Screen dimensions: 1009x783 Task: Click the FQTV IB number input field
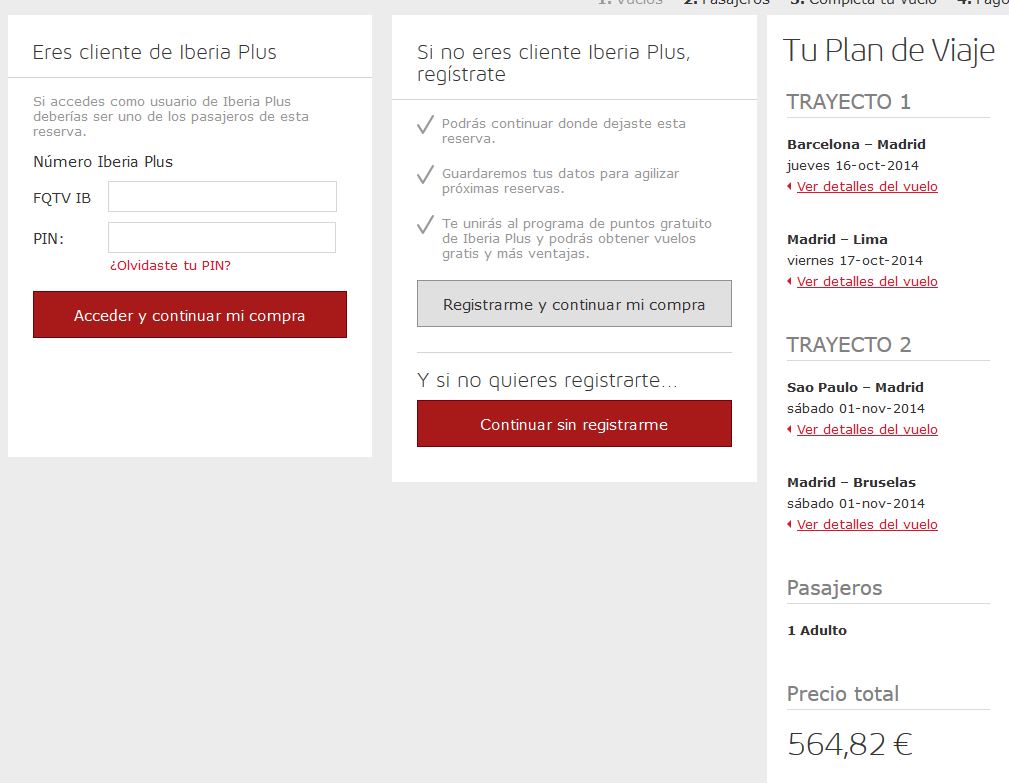(222, 197)
